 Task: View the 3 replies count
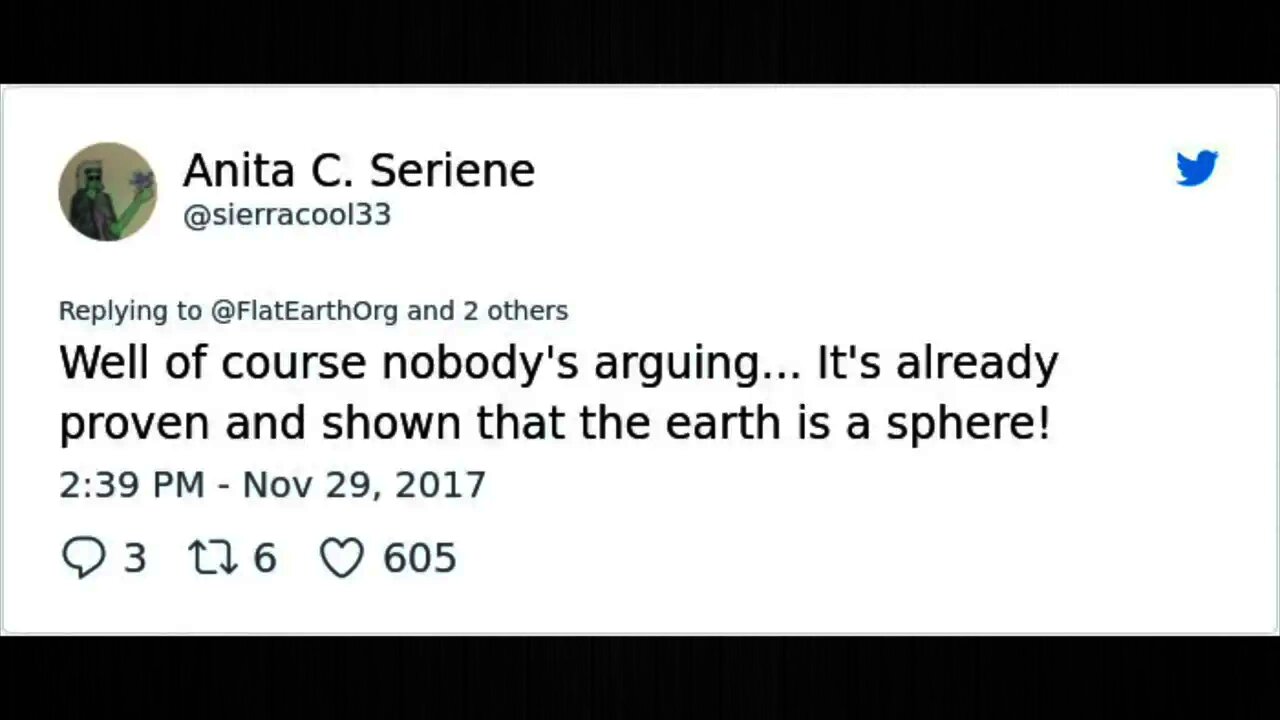[135, 558]
